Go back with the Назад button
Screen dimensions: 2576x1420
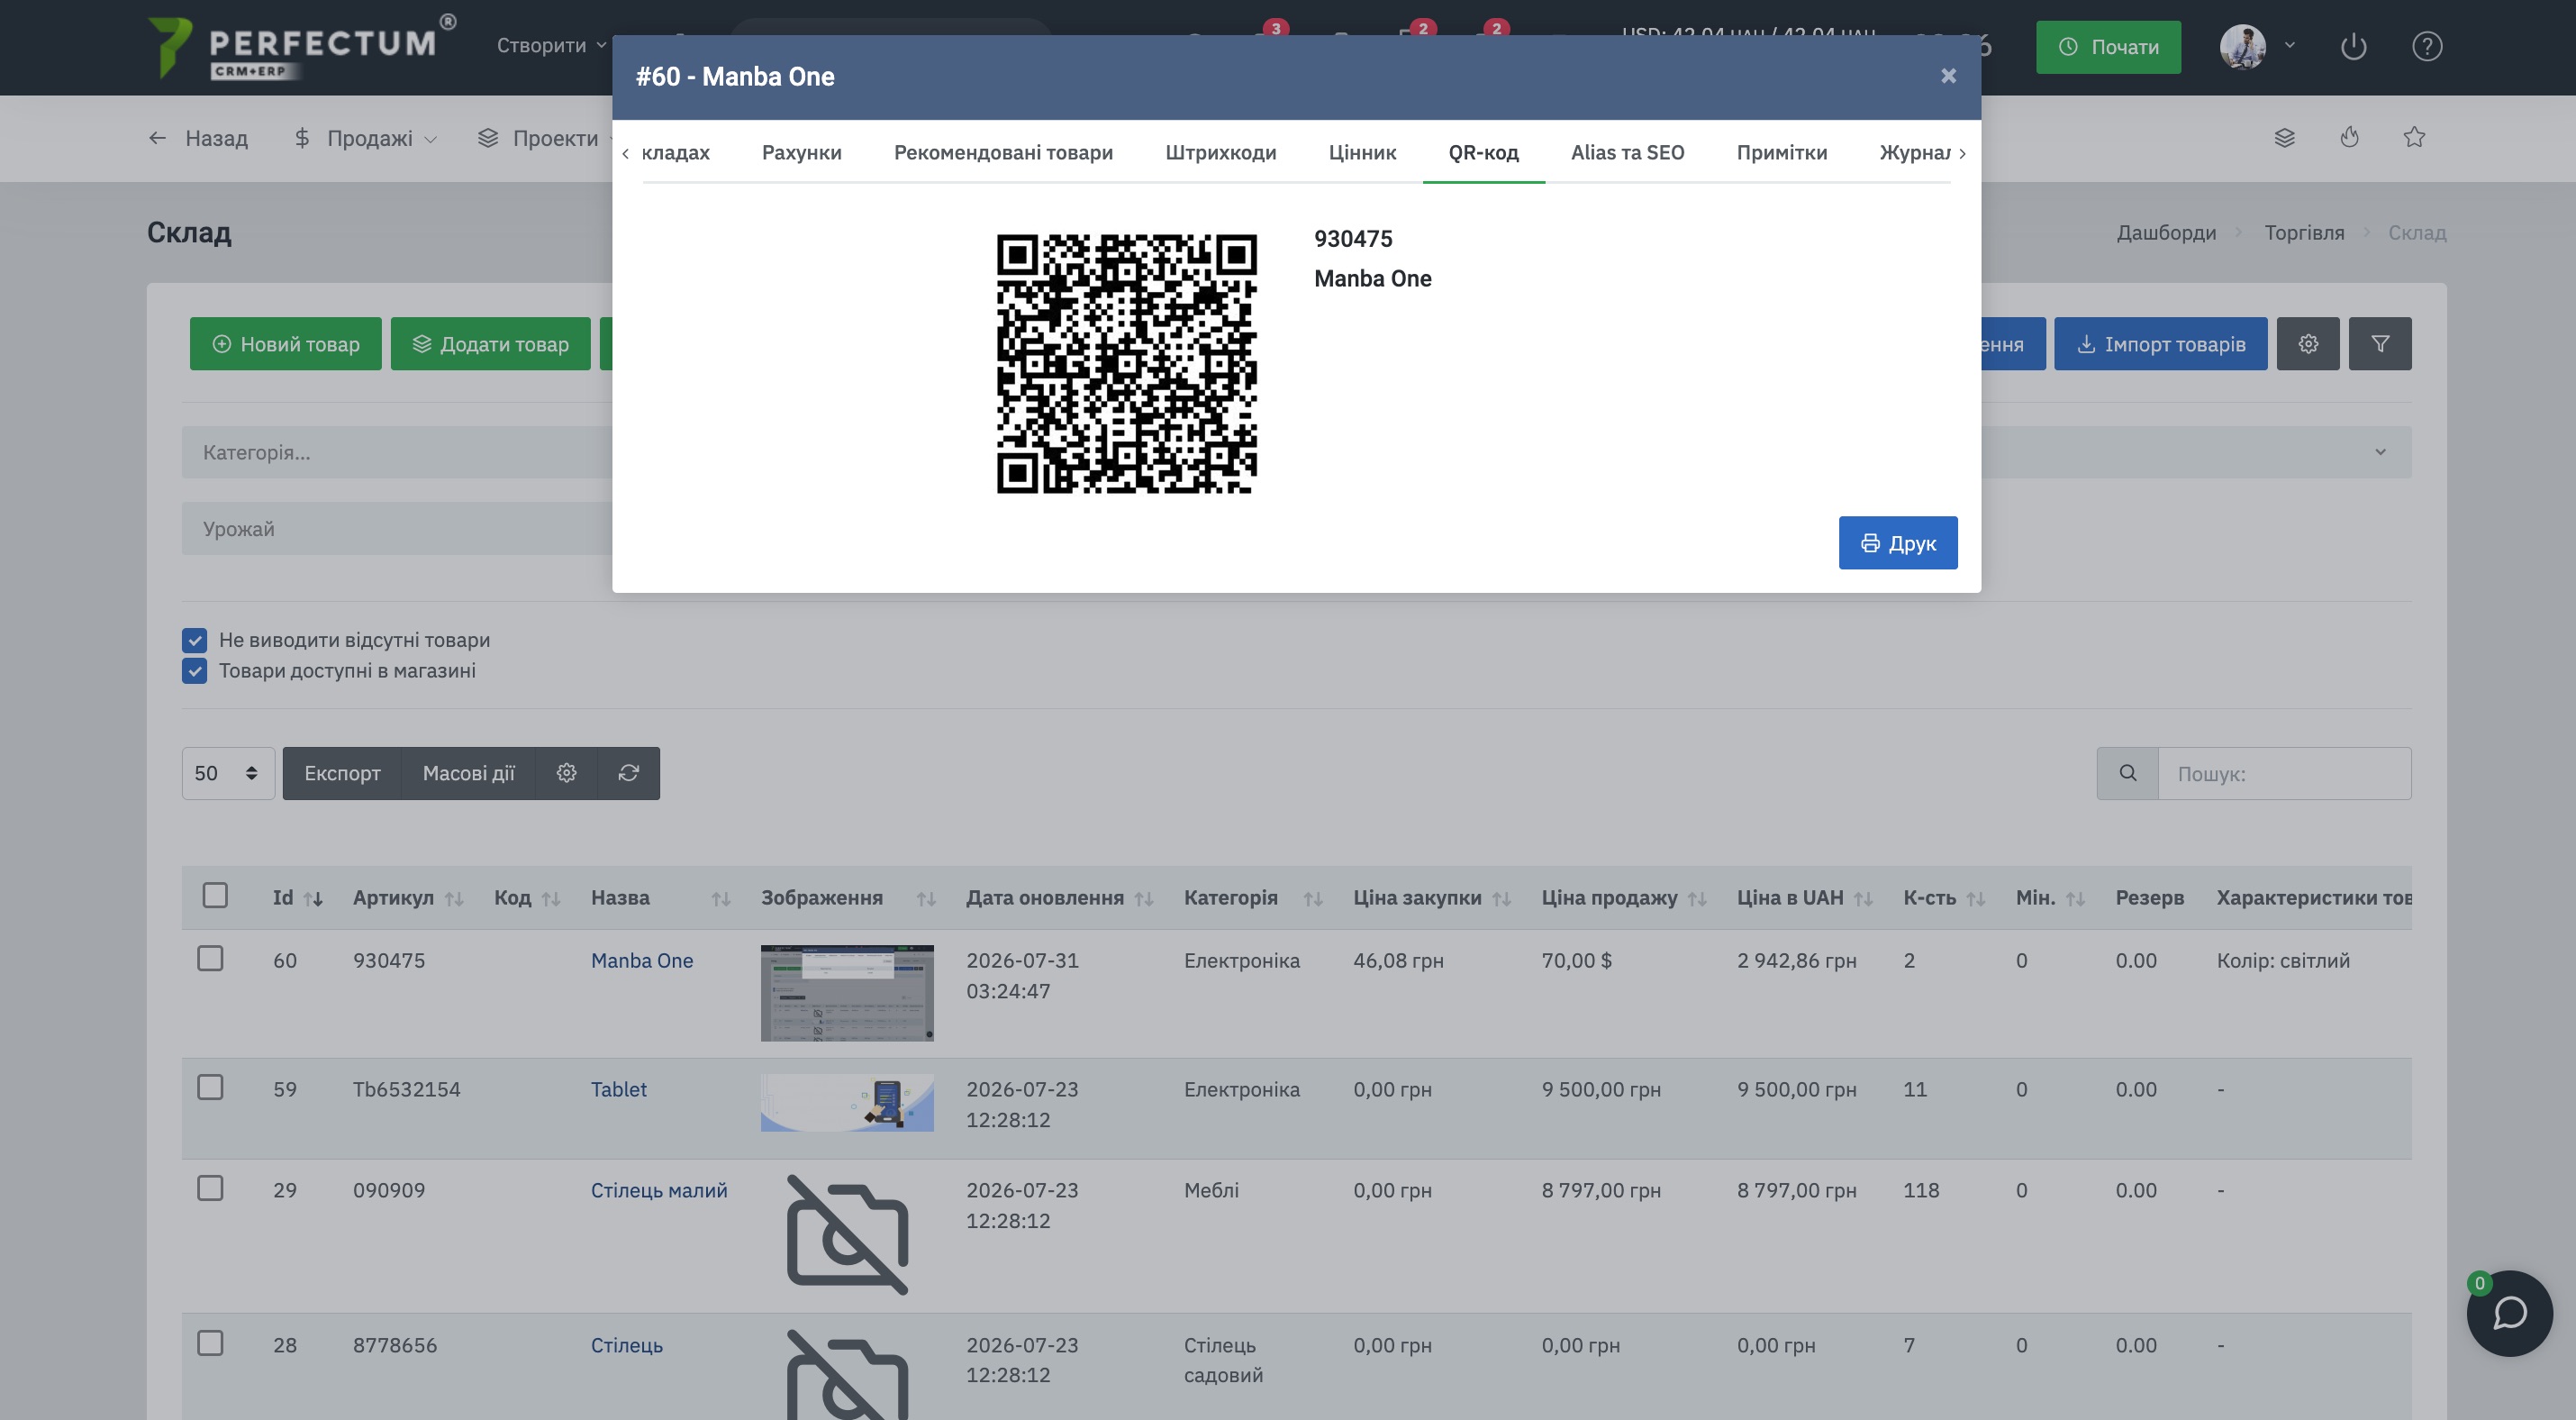tap(198, 138)
